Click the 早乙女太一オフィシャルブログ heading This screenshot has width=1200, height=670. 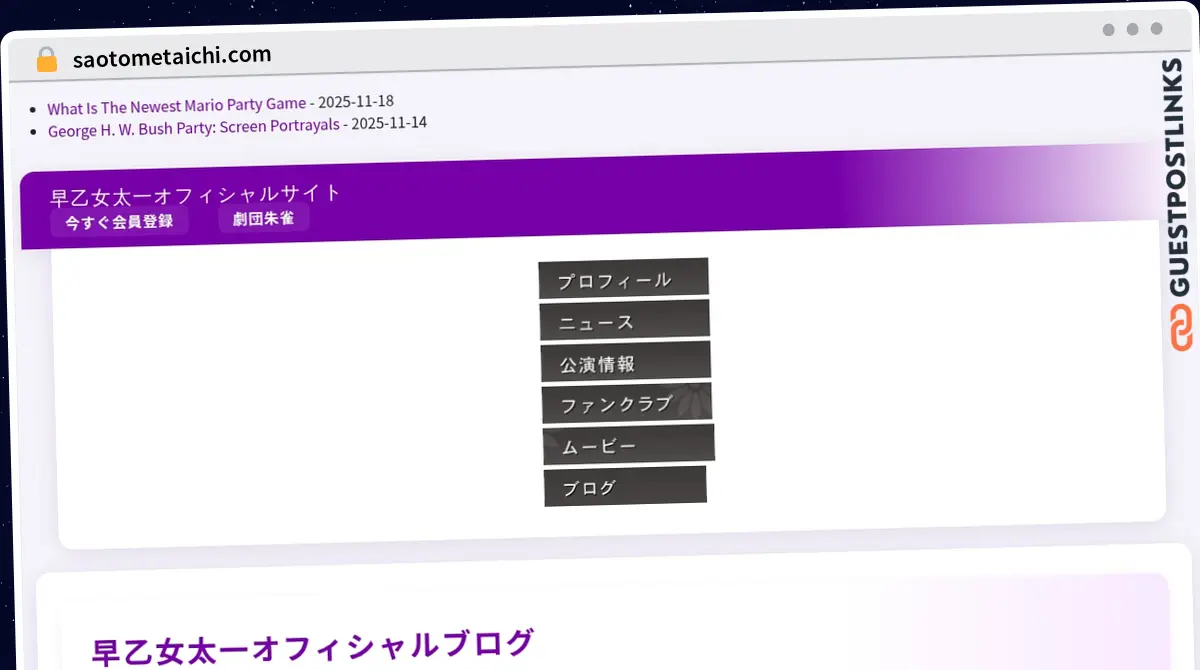313,646
